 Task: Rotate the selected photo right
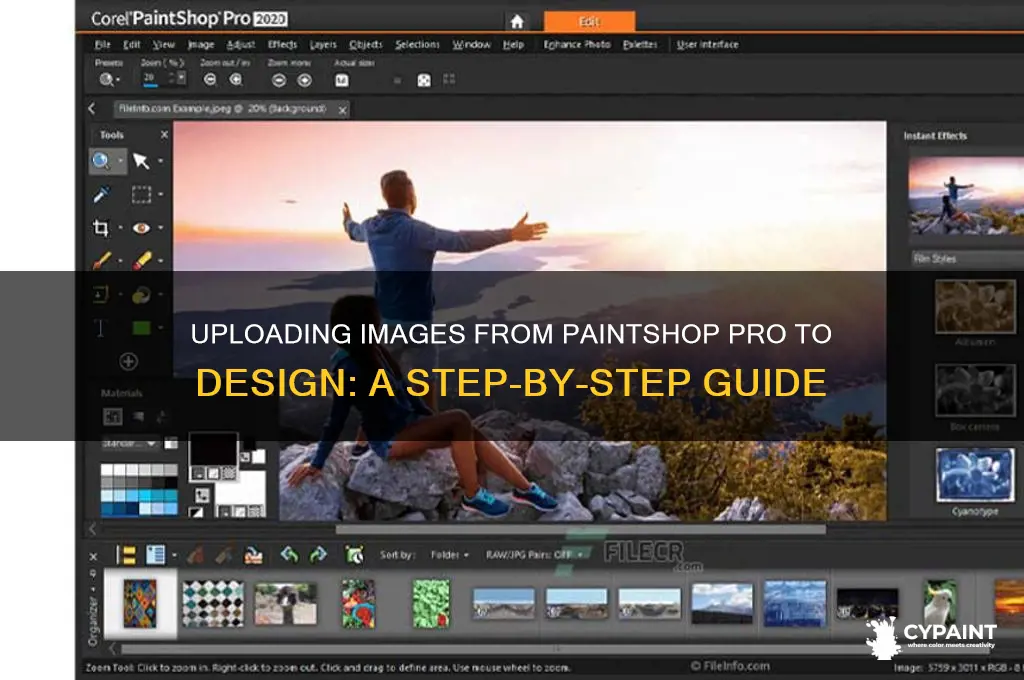(318, 555)
